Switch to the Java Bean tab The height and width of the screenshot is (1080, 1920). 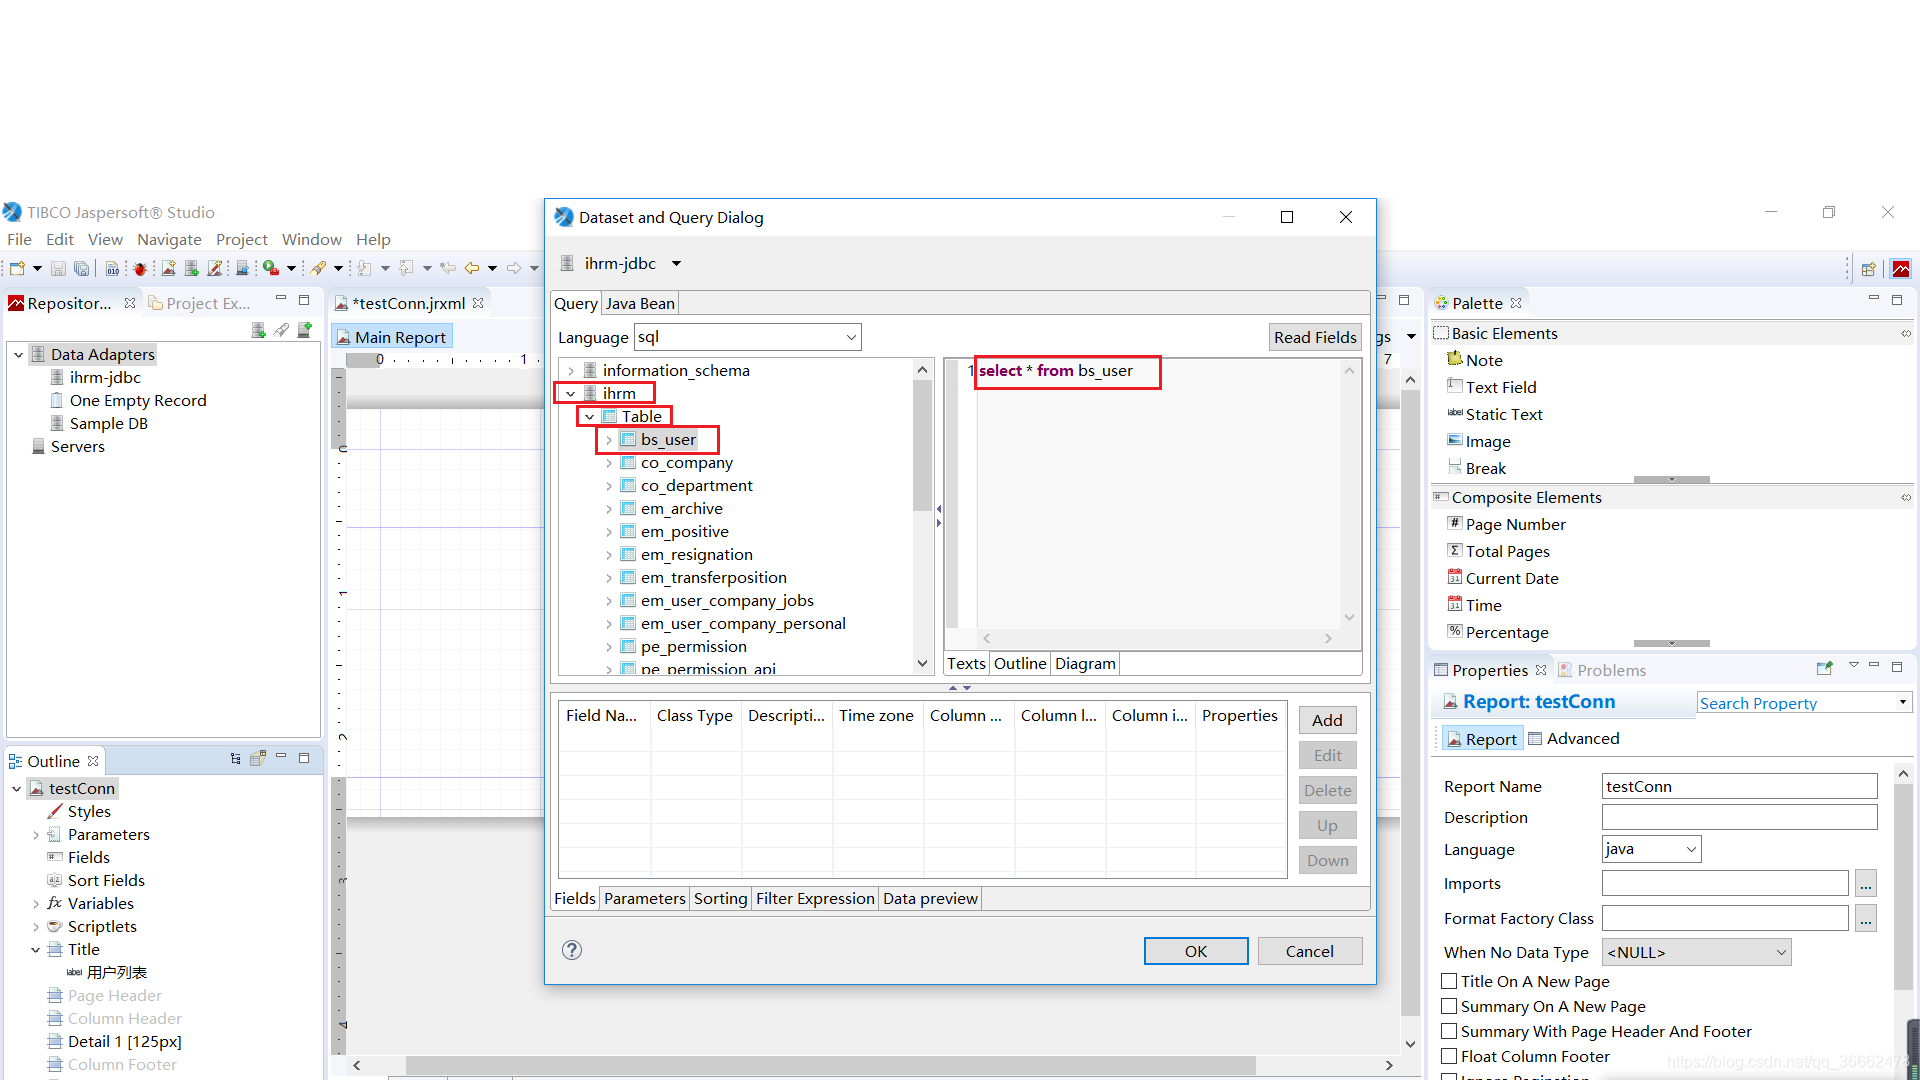(x=638, y=302)
